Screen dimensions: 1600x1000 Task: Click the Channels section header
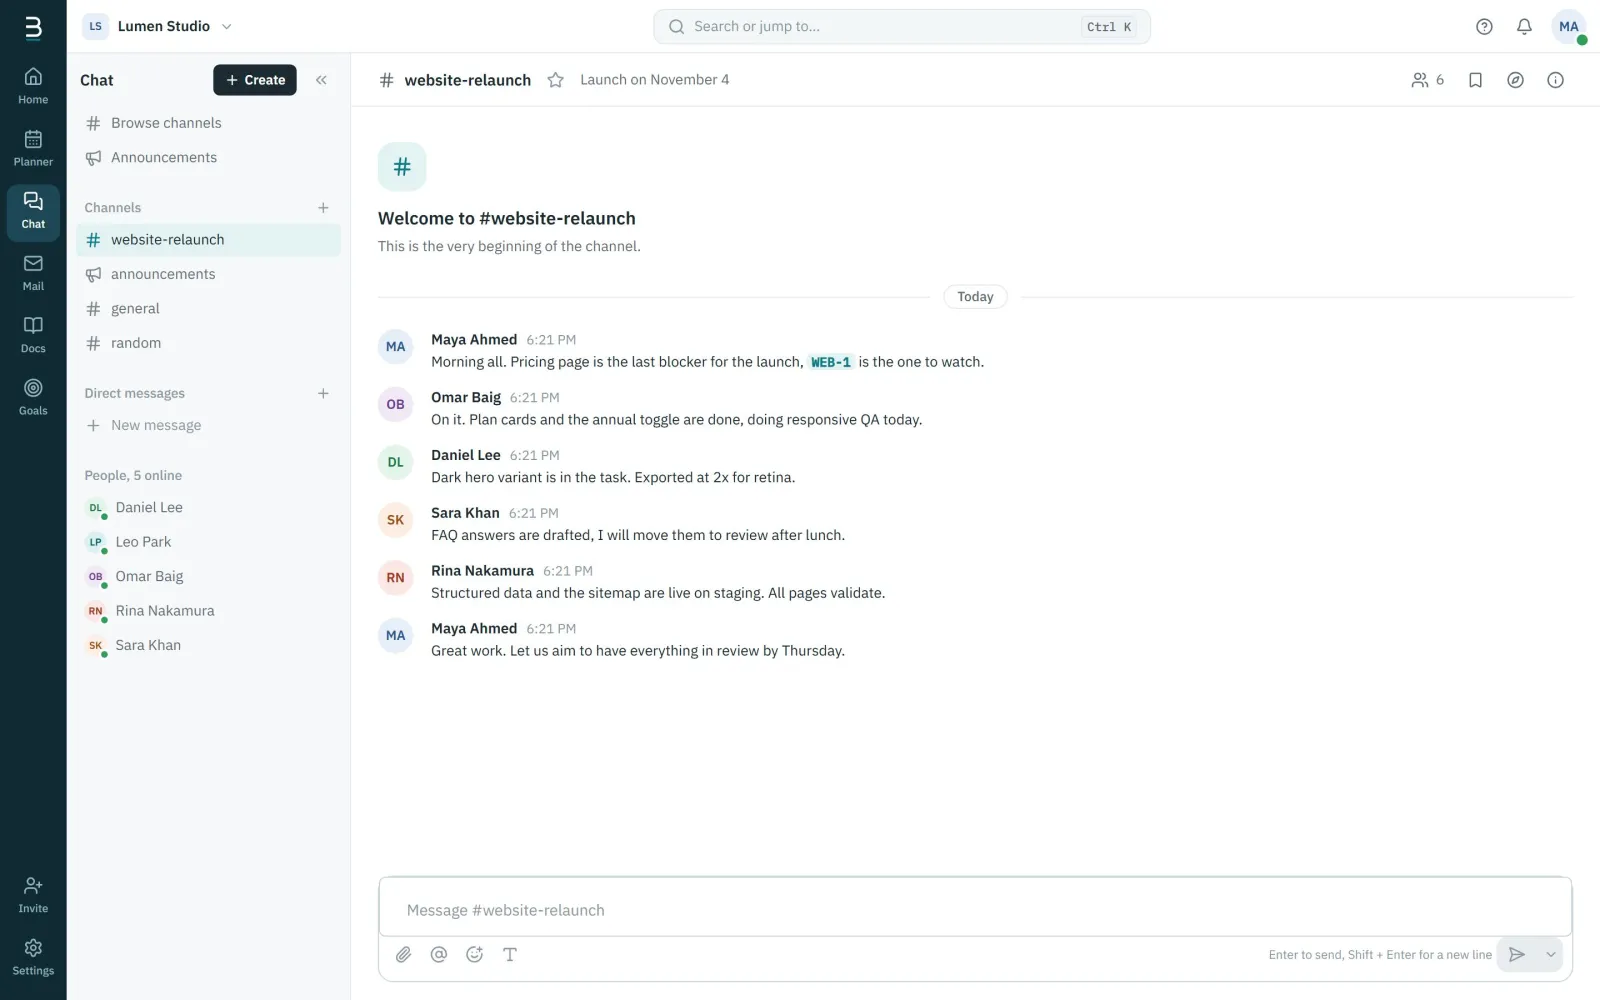(113, 208)
